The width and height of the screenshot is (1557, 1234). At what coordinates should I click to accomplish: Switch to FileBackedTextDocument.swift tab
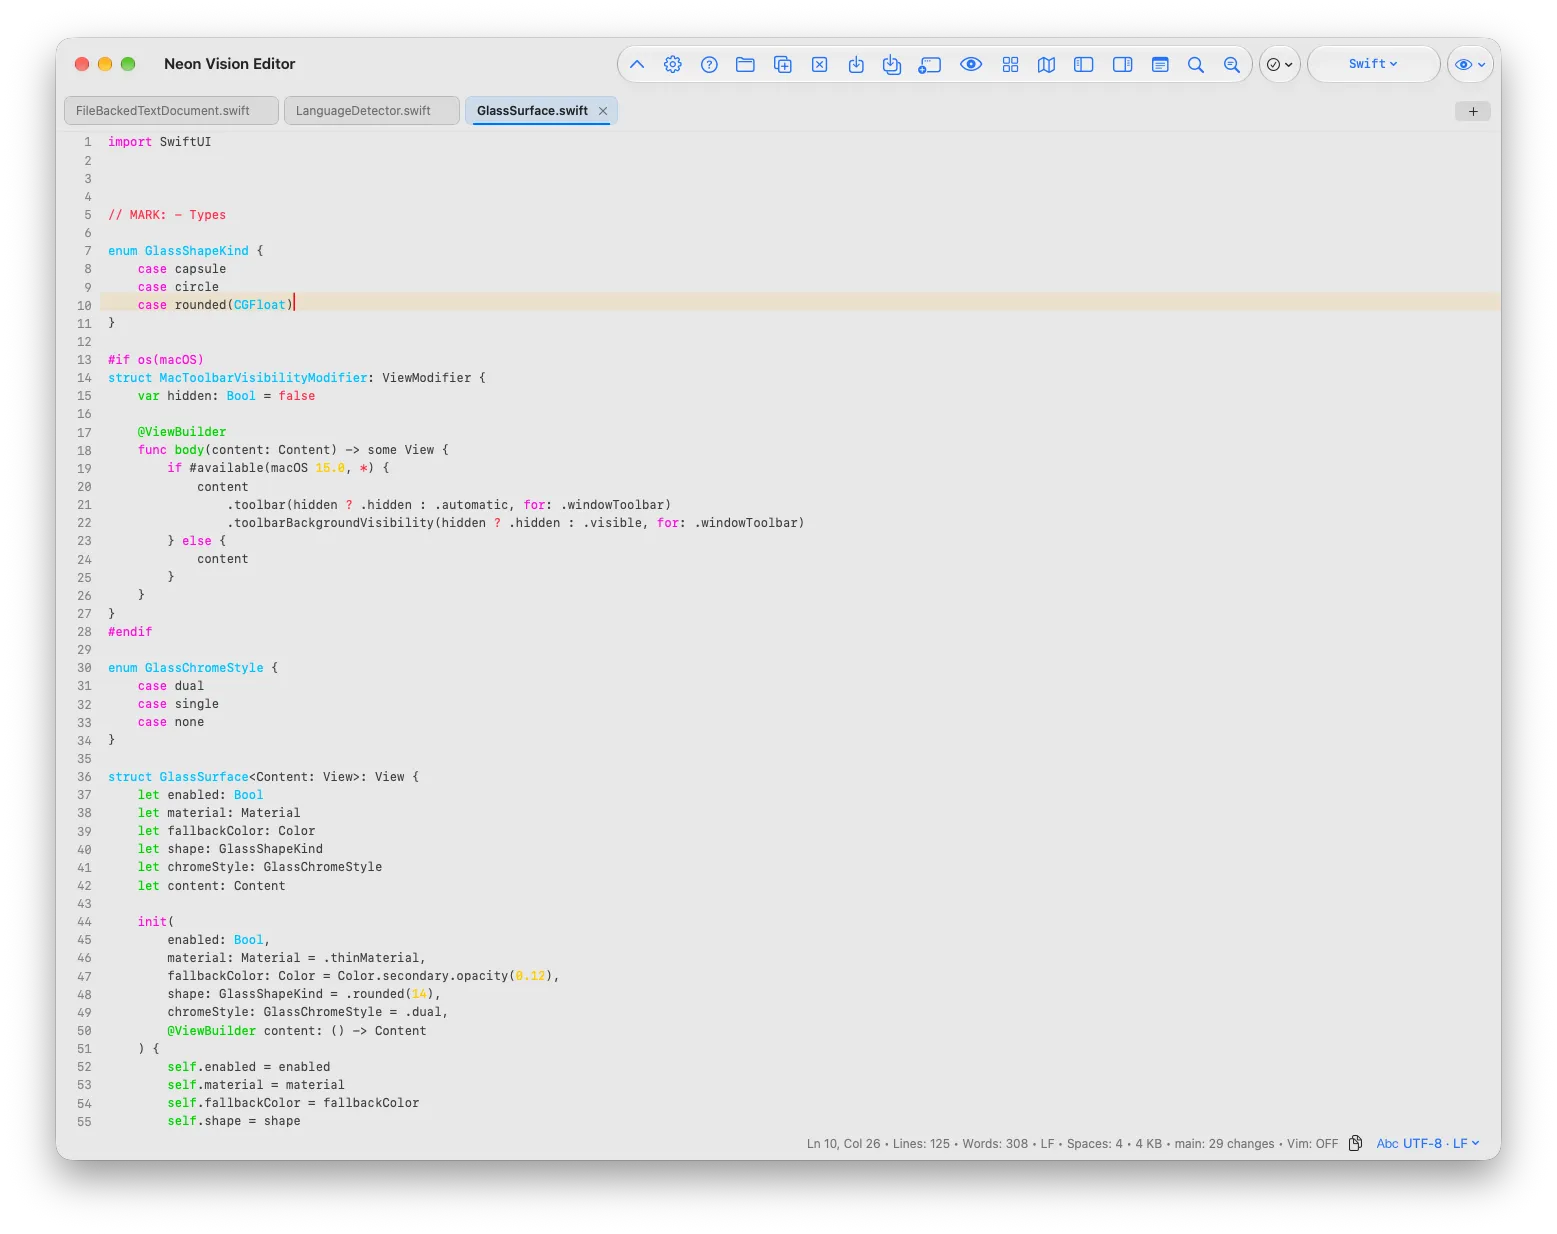point(171,111)
